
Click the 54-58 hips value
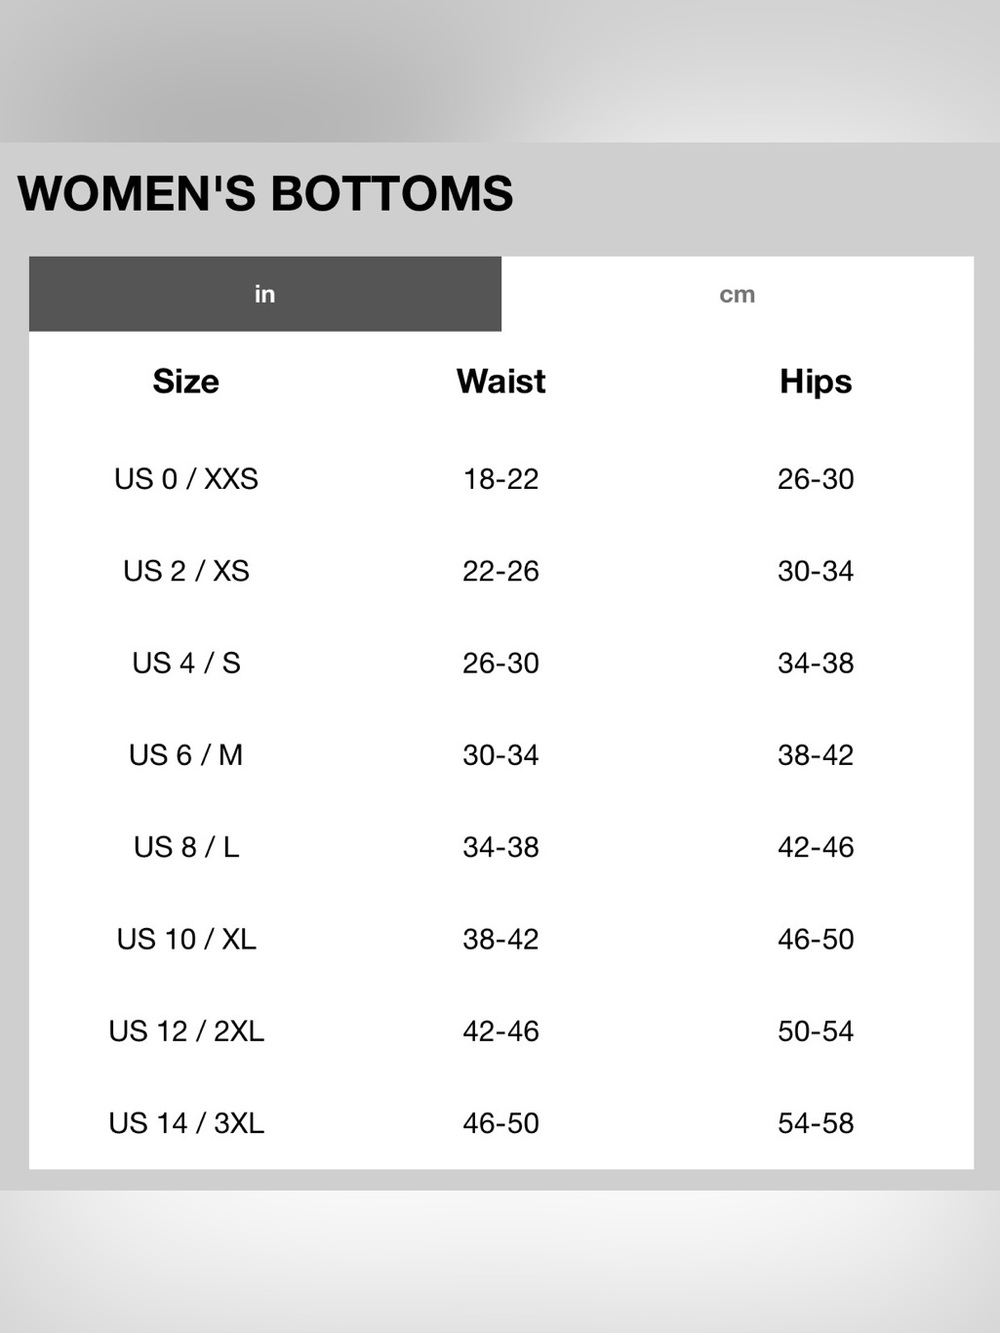pyautogui.click(x=816, y=1123)
